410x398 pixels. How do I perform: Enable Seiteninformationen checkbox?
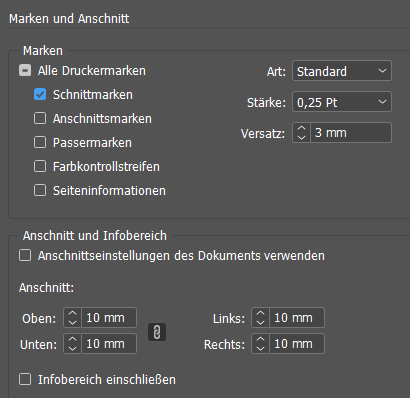(40, 191)
